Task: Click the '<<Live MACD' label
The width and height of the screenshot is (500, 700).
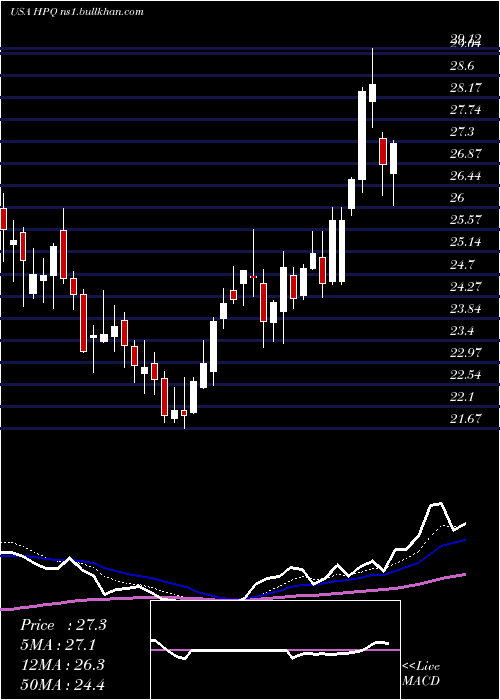Action: coord(421,673)
